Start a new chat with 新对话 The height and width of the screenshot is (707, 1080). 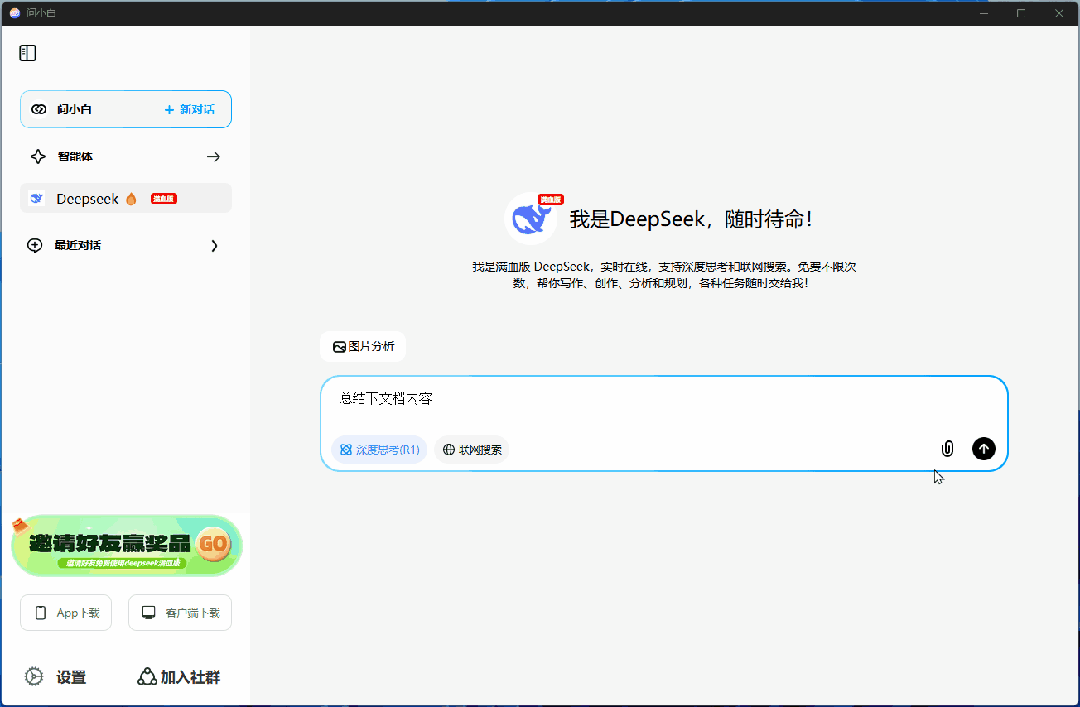pyautogui.click(x=190, y=109)
